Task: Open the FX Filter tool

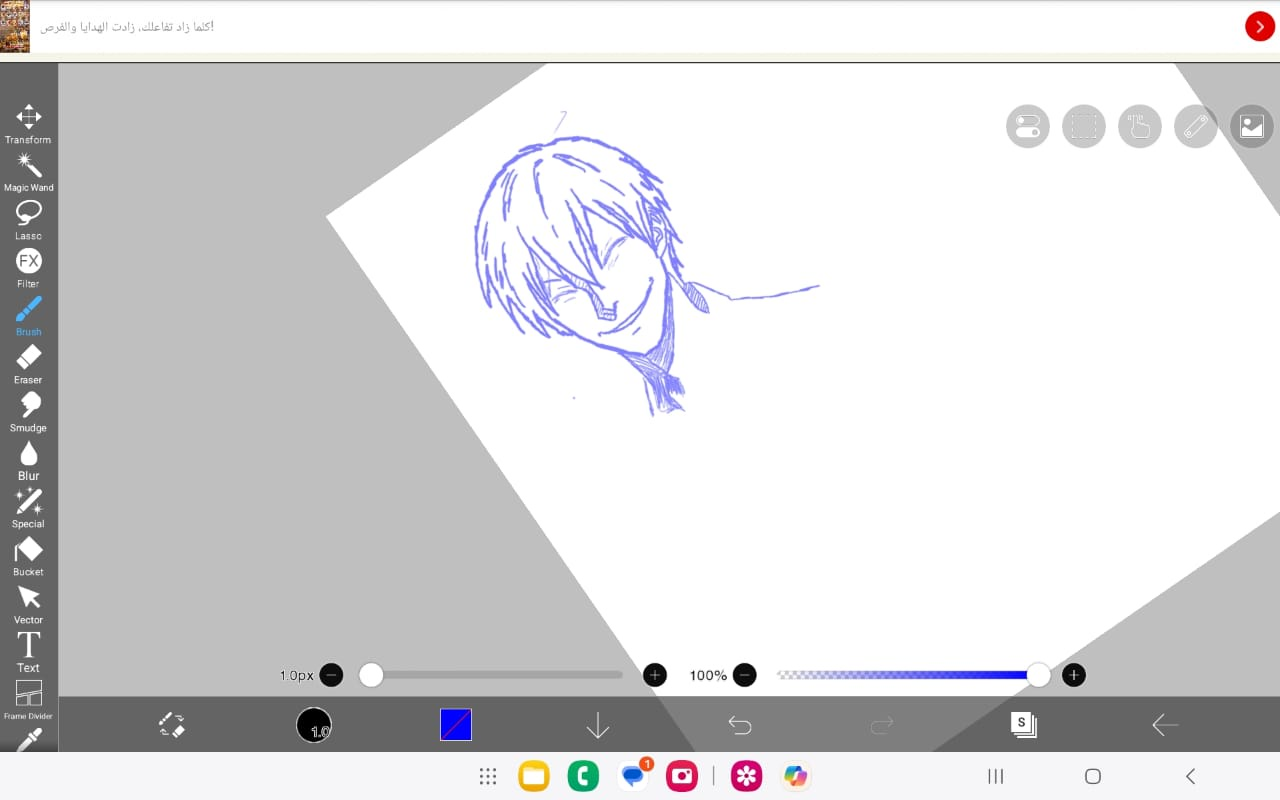Action: 29,267
